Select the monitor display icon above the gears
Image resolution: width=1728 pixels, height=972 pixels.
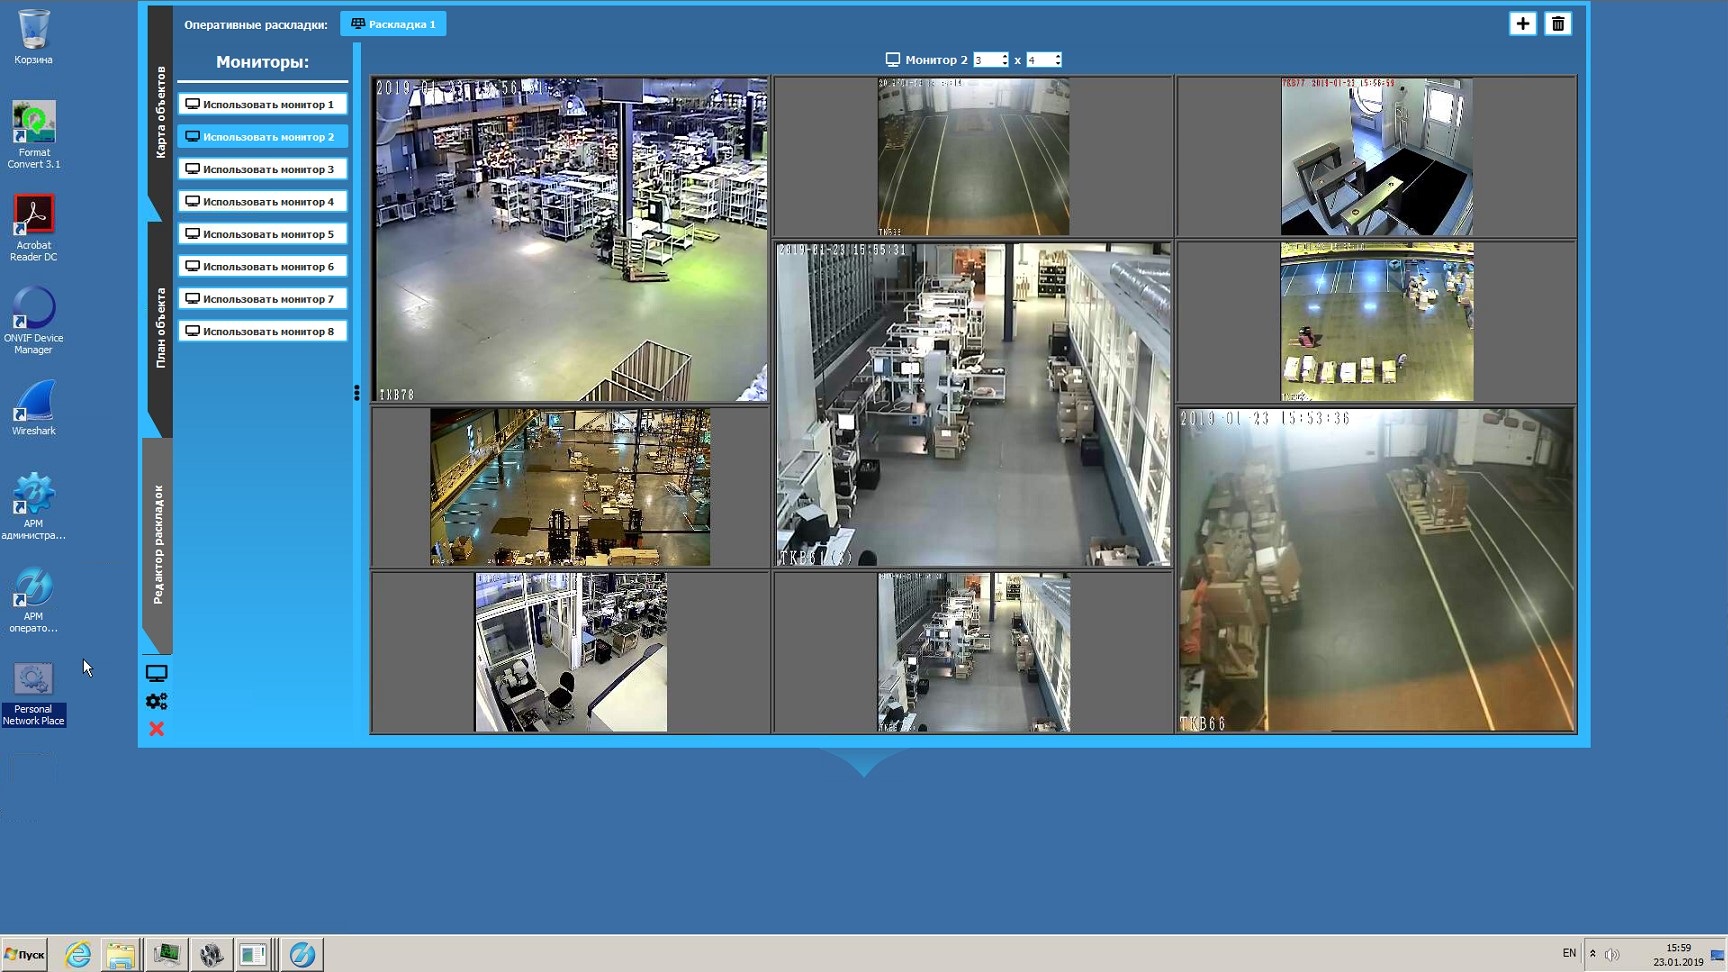tap(156, 672)
